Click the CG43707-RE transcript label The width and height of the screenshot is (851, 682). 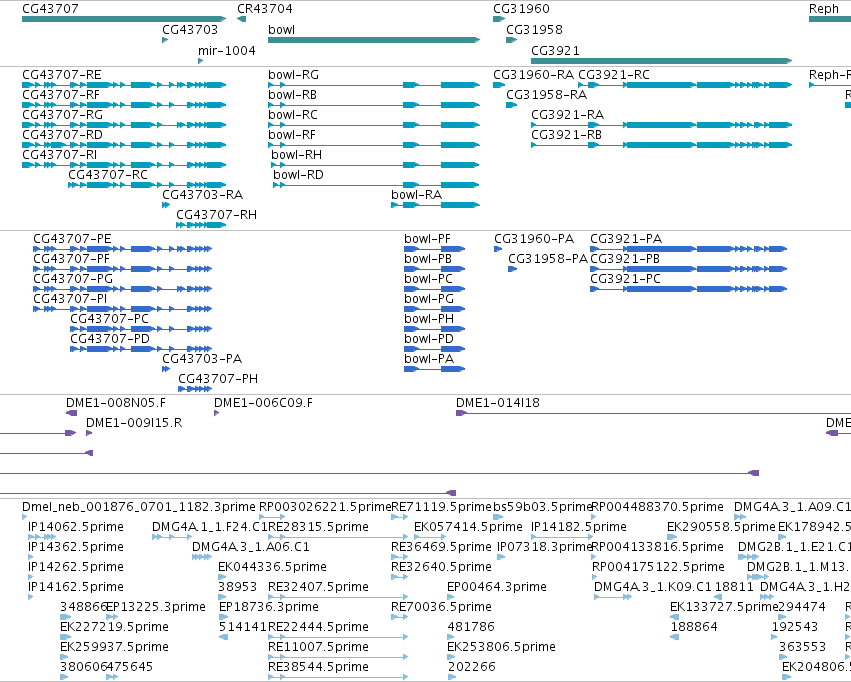coord(62,74)
